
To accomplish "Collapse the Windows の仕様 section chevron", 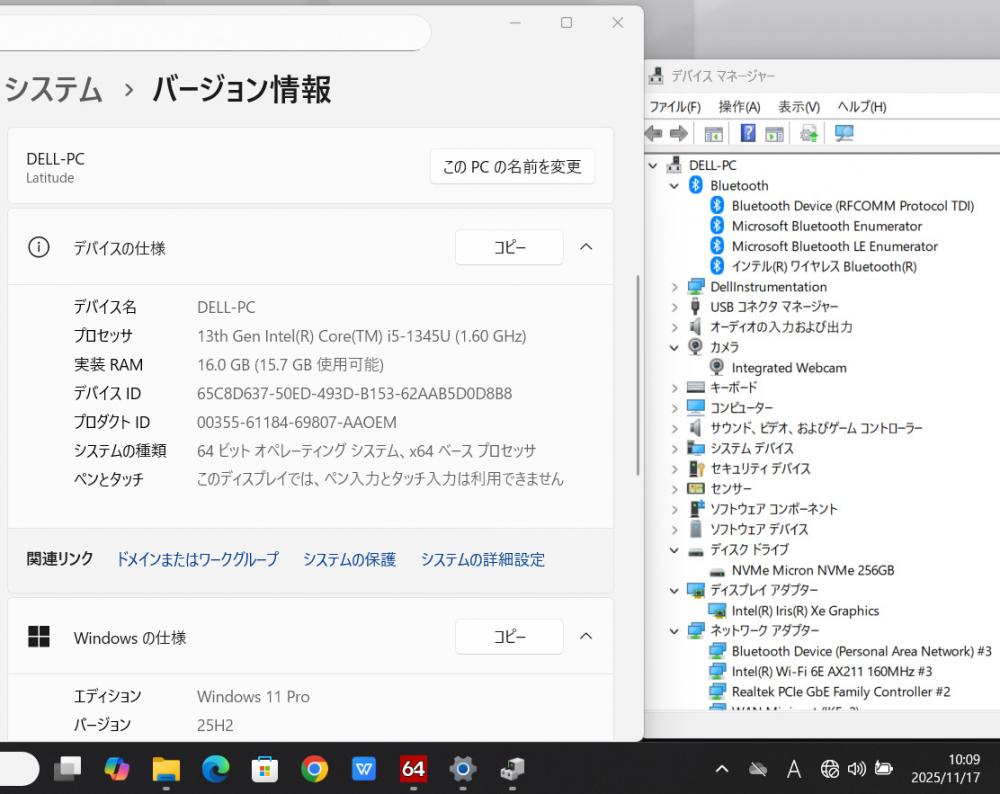I will (x=587, y=636).
